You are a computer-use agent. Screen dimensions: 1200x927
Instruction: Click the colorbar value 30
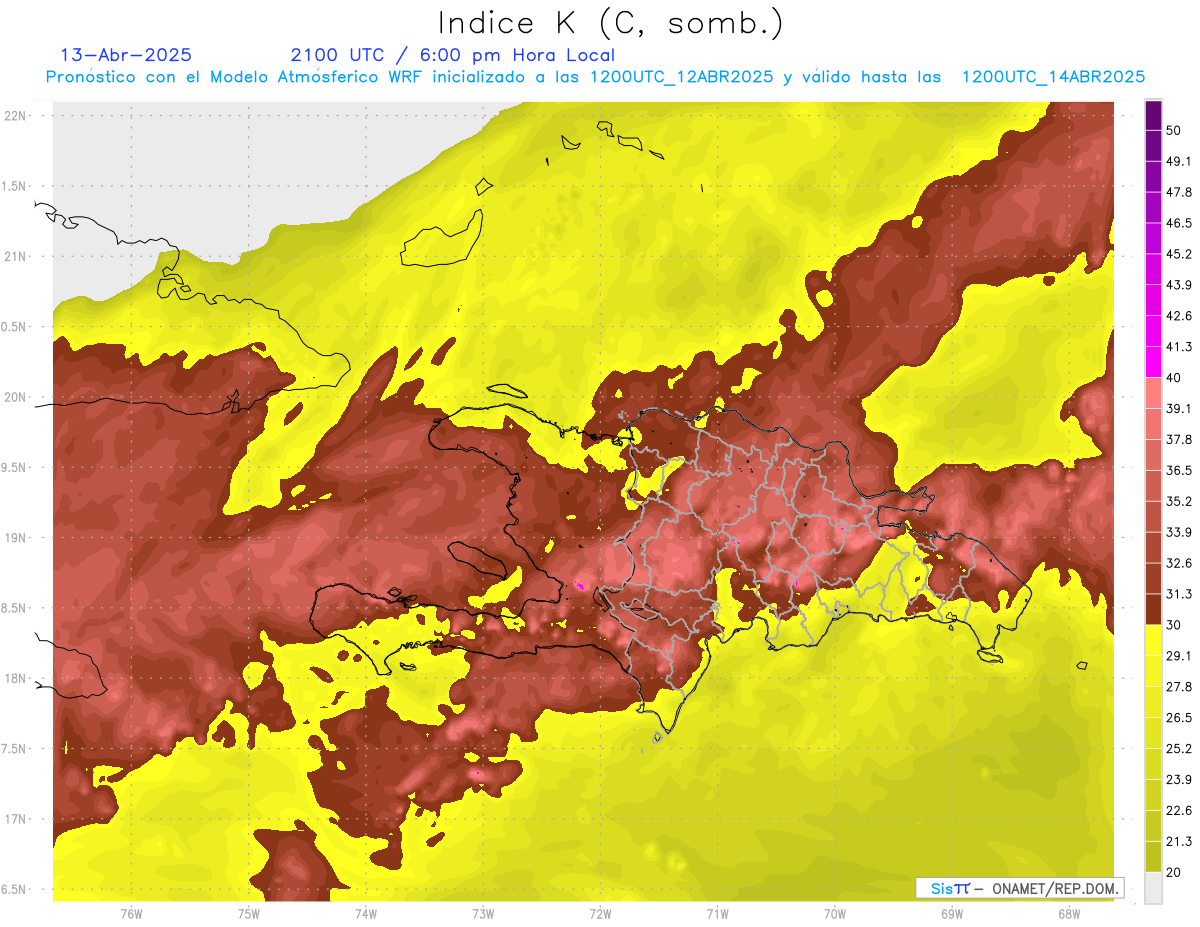[1174, 625]
